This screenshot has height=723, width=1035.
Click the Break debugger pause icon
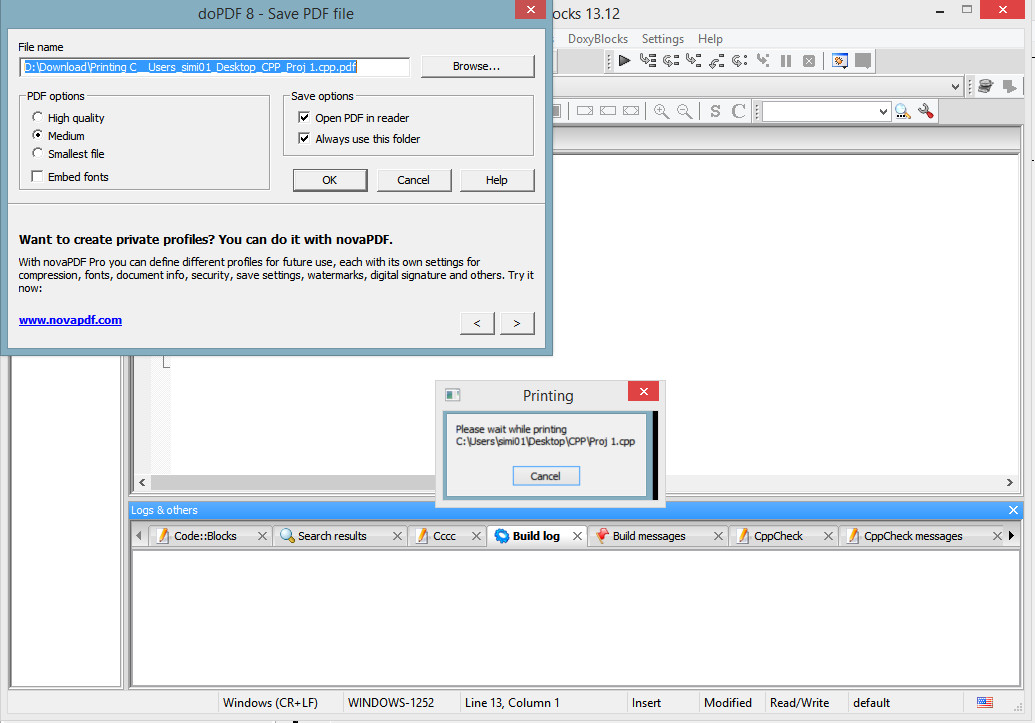coord(785,61)
